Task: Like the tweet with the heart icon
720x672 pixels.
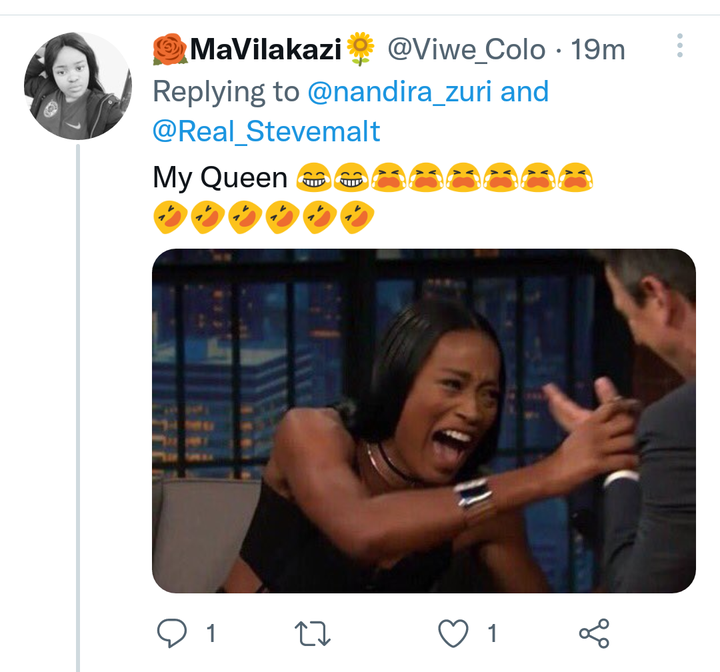Action: pyautogui.click(x=453, y=633)
